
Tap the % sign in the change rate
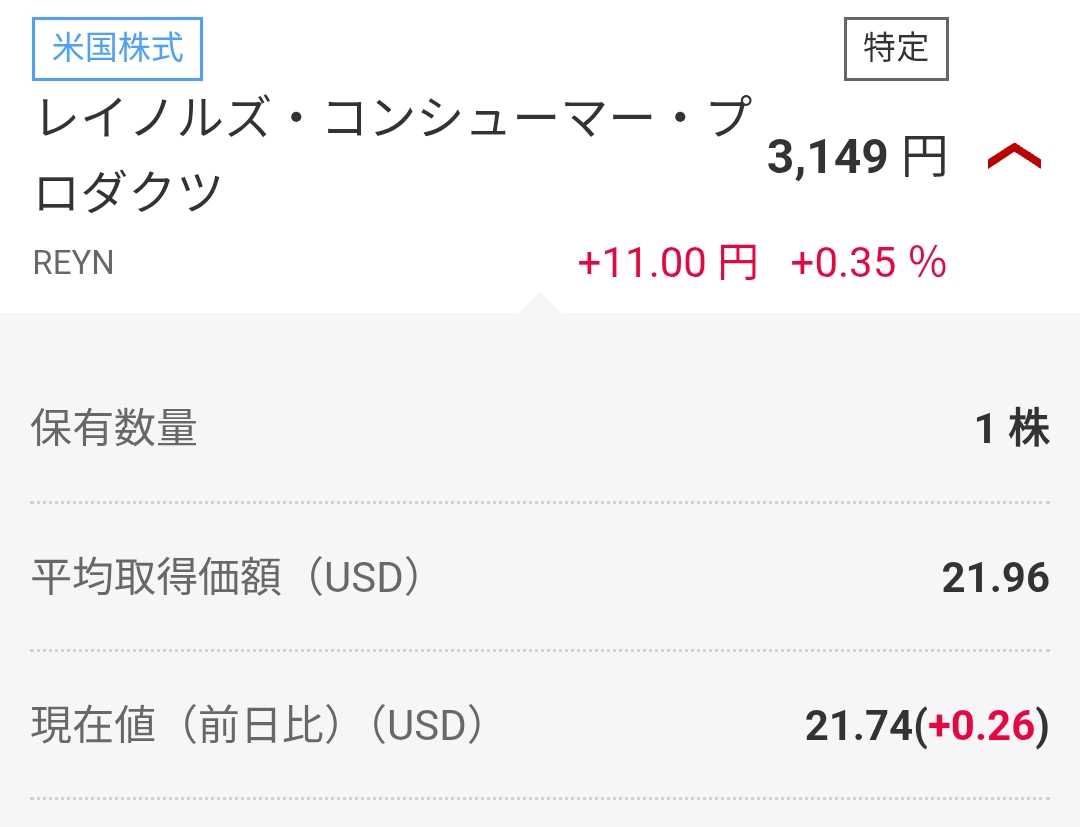click(927, 263)
